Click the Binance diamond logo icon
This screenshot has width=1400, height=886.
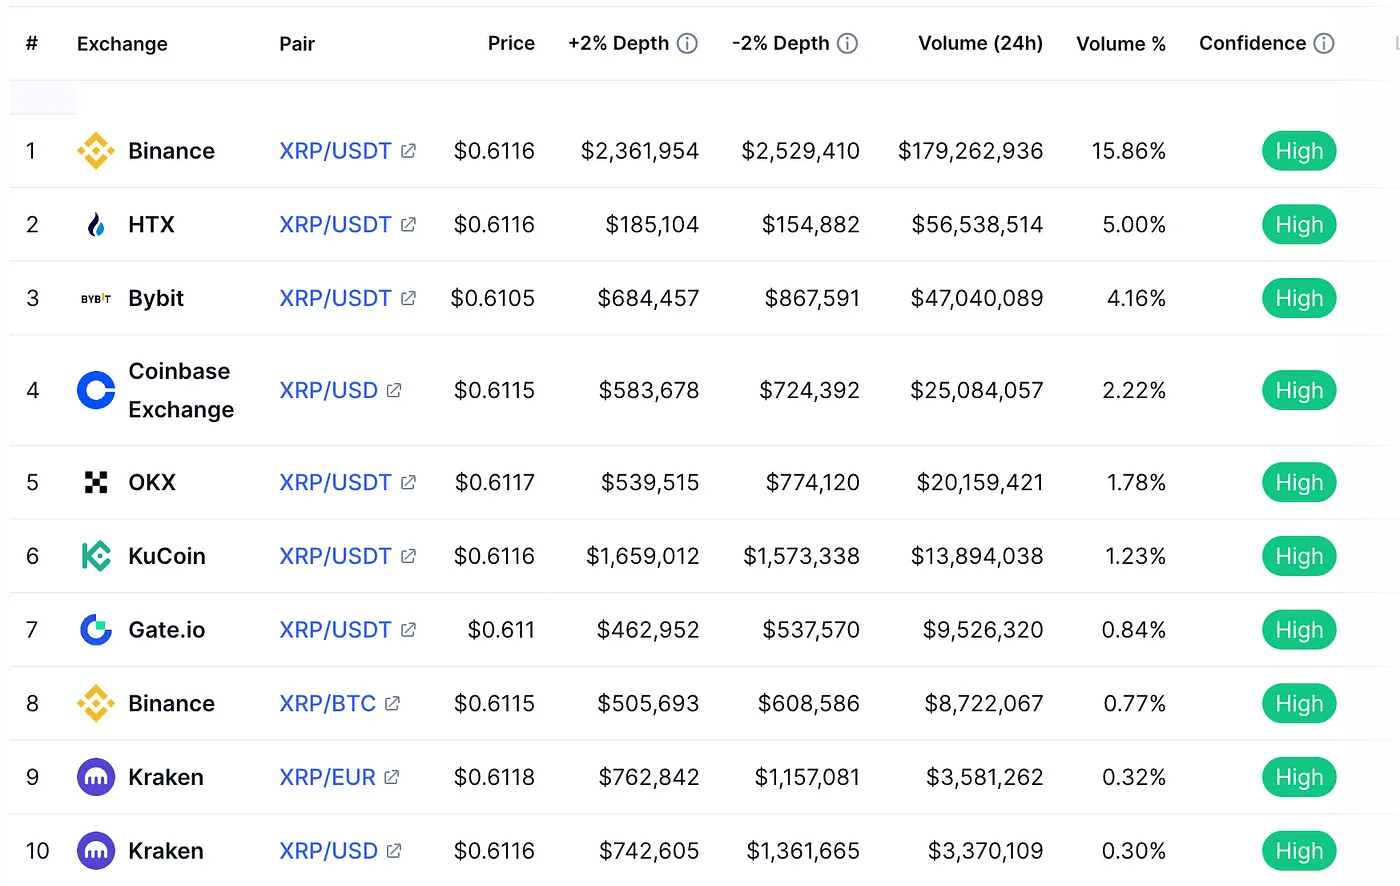(95, 150)
